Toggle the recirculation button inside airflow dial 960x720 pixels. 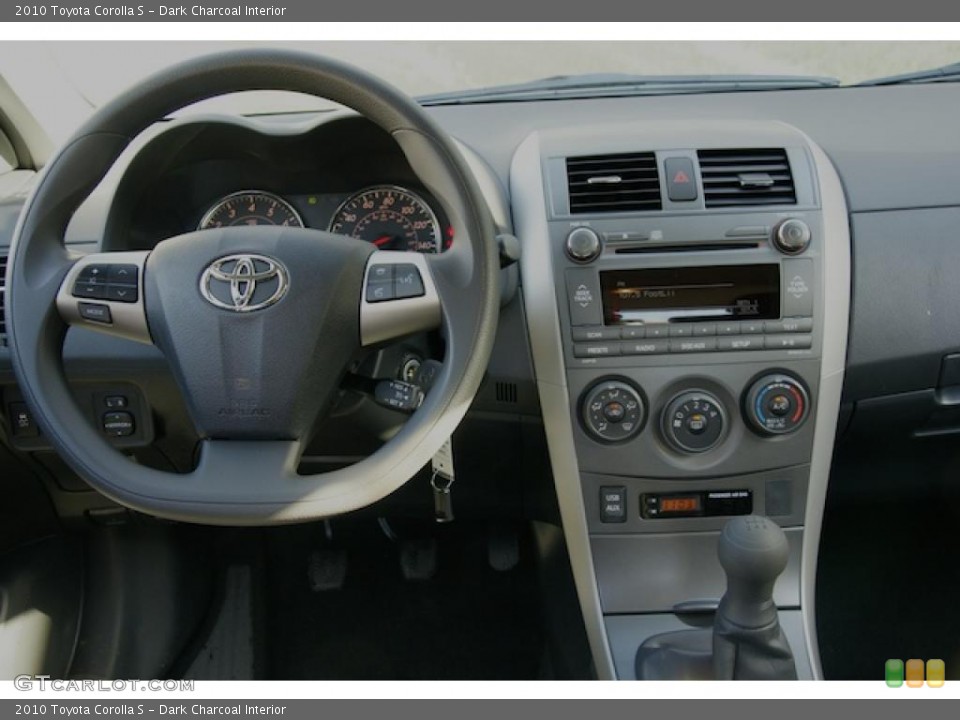pos(613,411)
